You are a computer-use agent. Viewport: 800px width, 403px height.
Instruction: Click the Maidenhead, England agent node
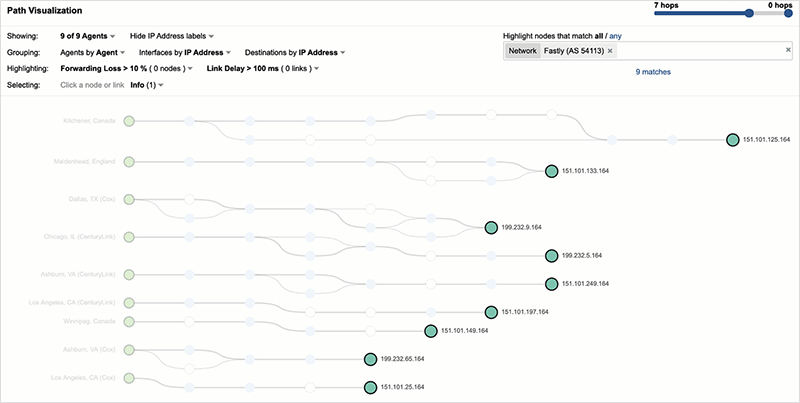(x=127, y=161)
